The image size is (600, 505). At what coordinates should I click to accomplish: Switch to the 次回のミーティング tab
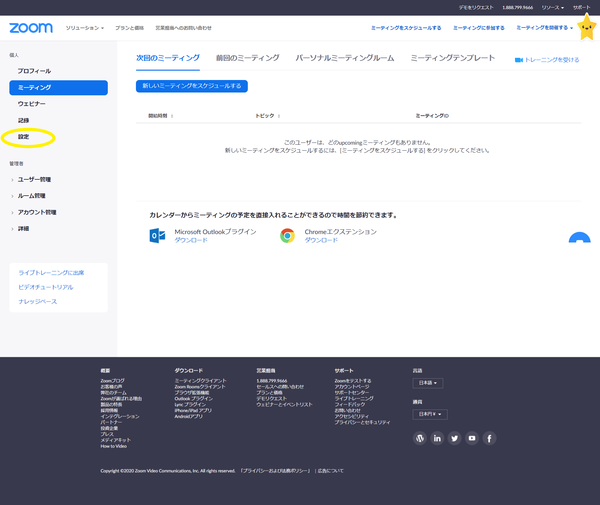click(168, 58)
